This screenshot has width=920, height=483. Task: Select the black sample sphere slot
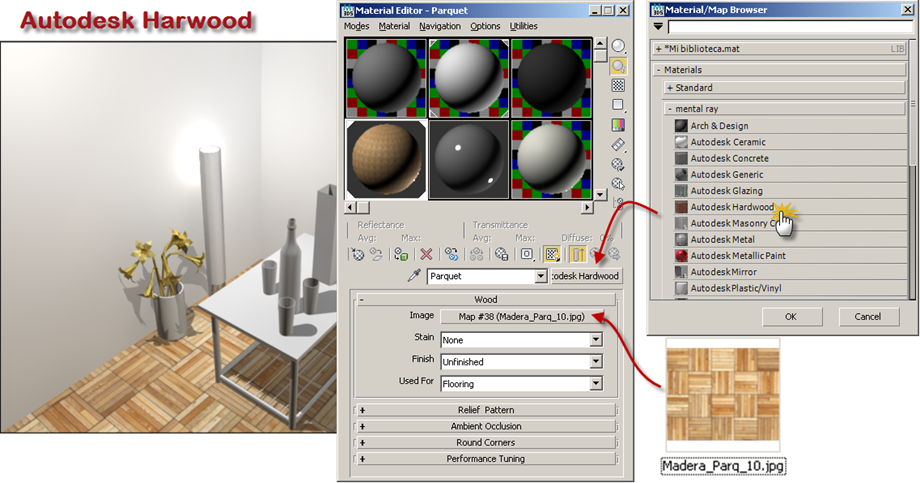coord(551,77)
